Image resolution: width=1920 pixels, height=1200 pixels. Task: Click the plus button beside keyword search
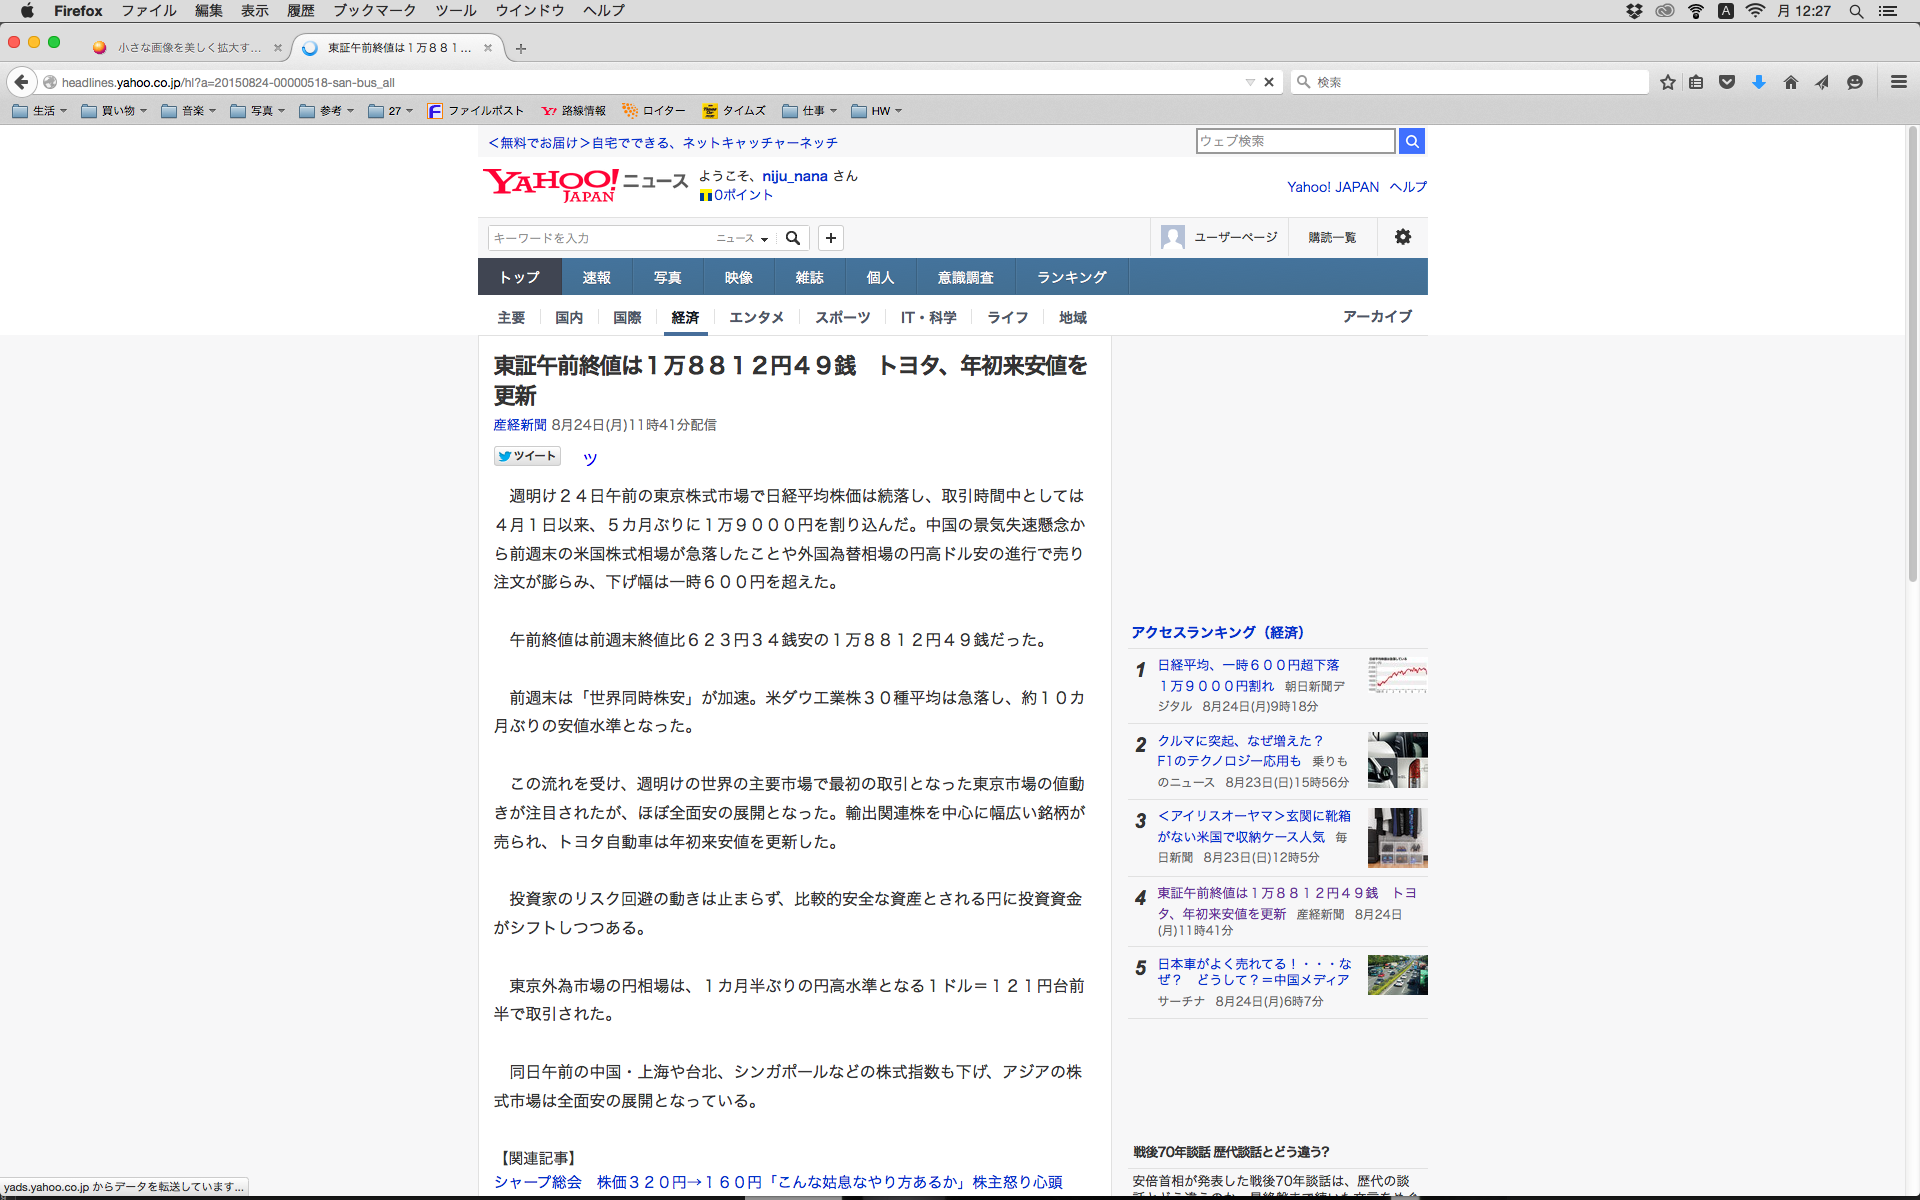(830, 238)
